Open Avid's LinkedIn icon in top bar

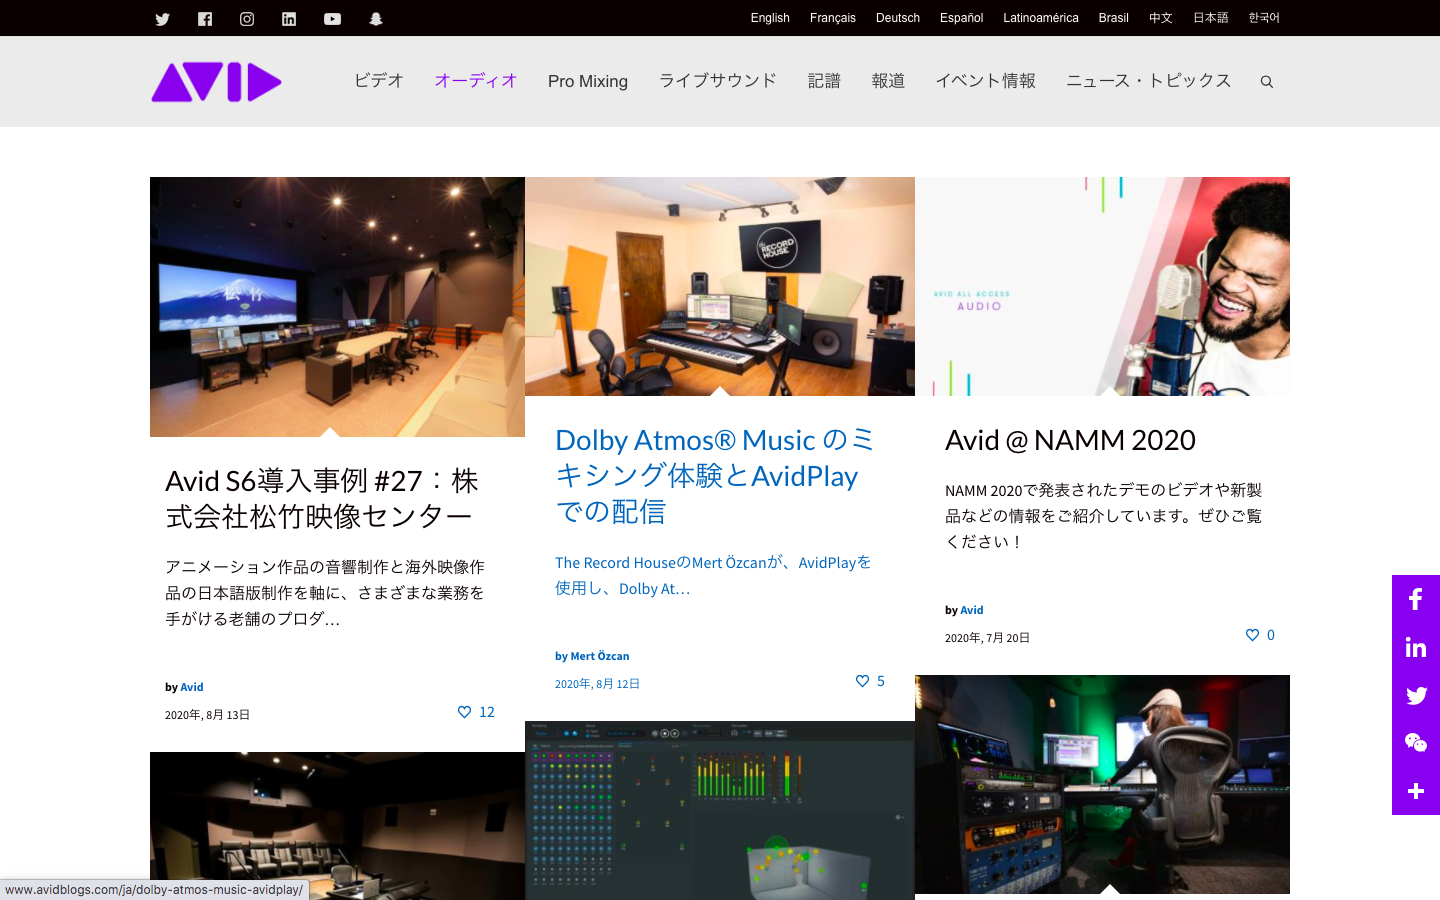click(289, 19)
